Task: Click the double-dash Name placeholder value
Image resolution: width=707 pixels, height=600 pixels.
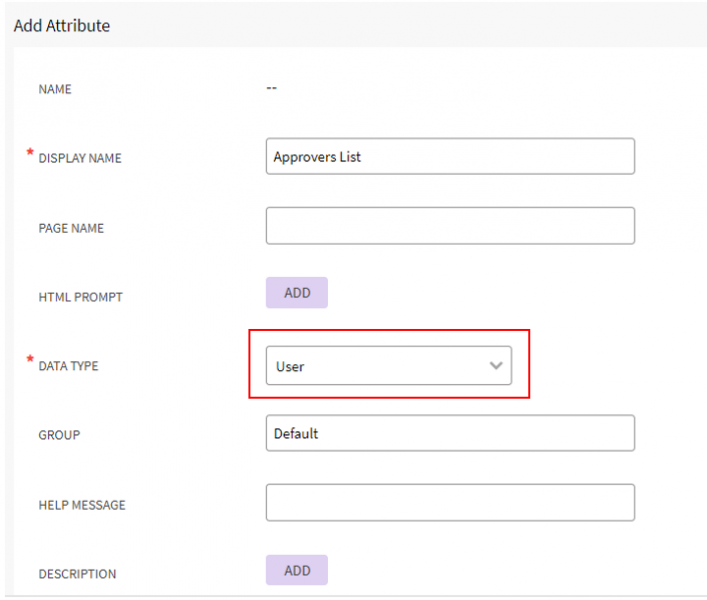Action: 271,88
